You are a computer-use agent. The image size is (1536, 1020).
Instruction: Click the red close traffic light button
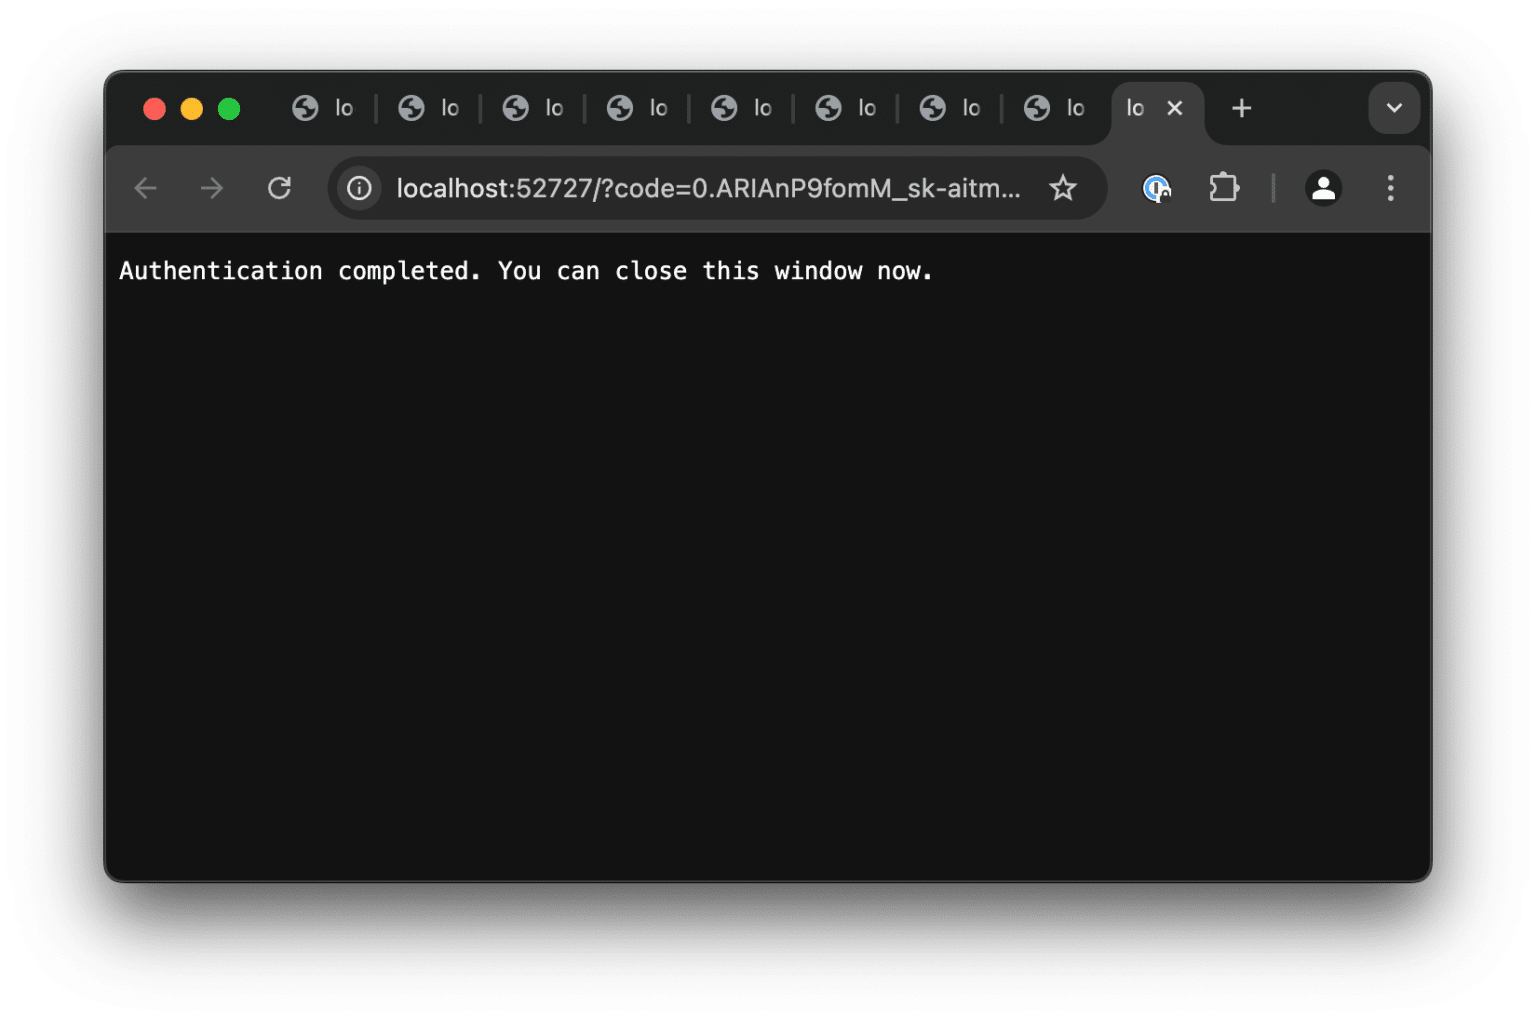coord(155,108)
